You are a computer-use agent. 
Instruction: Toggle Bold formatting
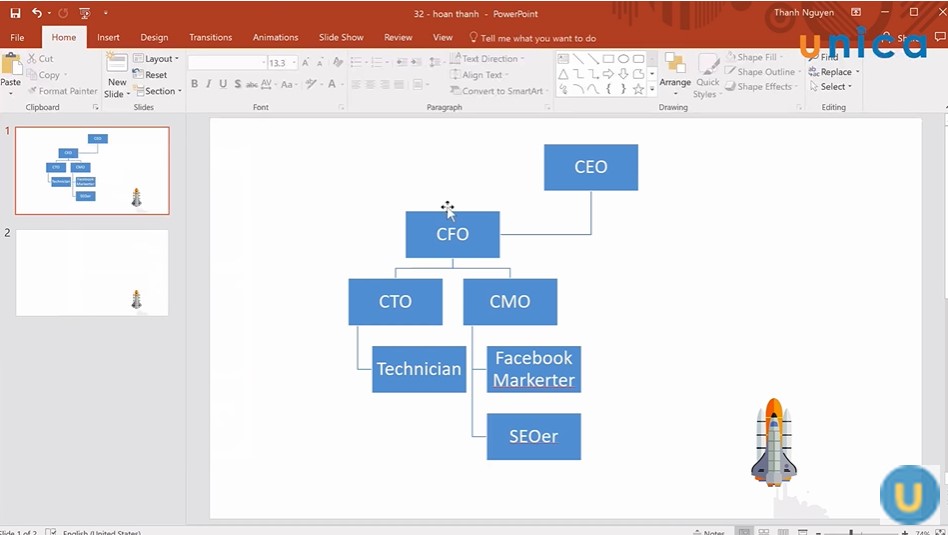tap(194, 84)
